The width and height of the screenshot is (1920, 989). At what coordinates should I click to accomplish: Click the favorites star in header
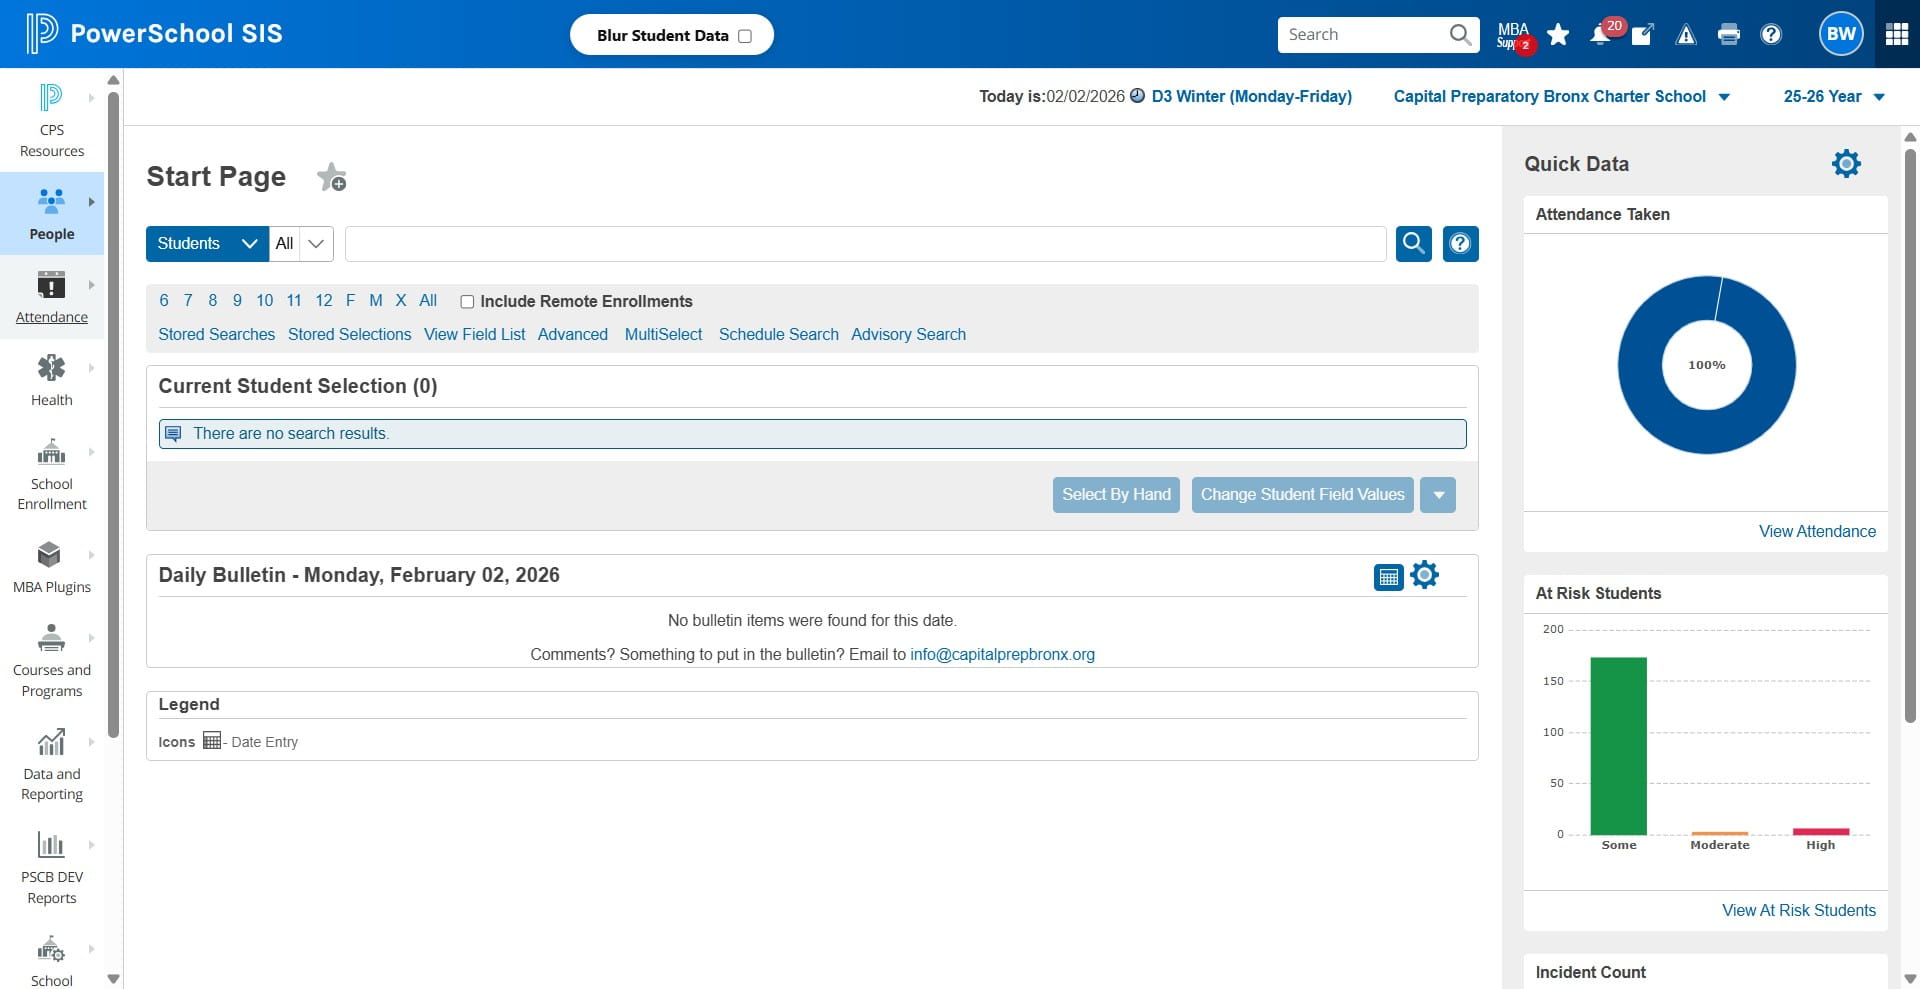(1558, 35)
